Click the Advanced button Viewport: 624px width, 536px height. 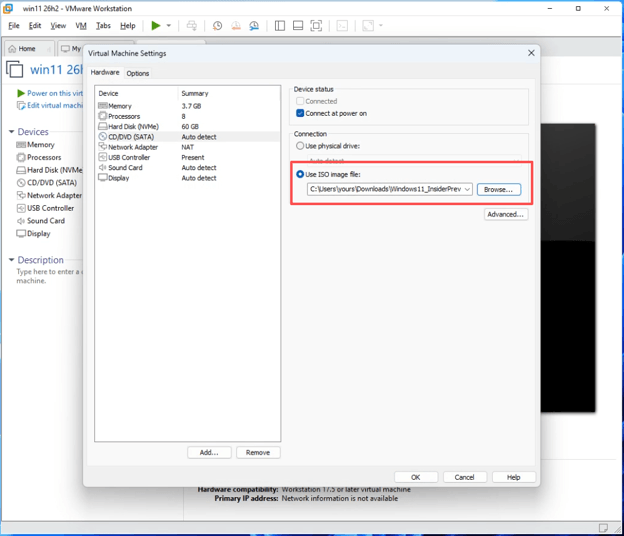506,214
